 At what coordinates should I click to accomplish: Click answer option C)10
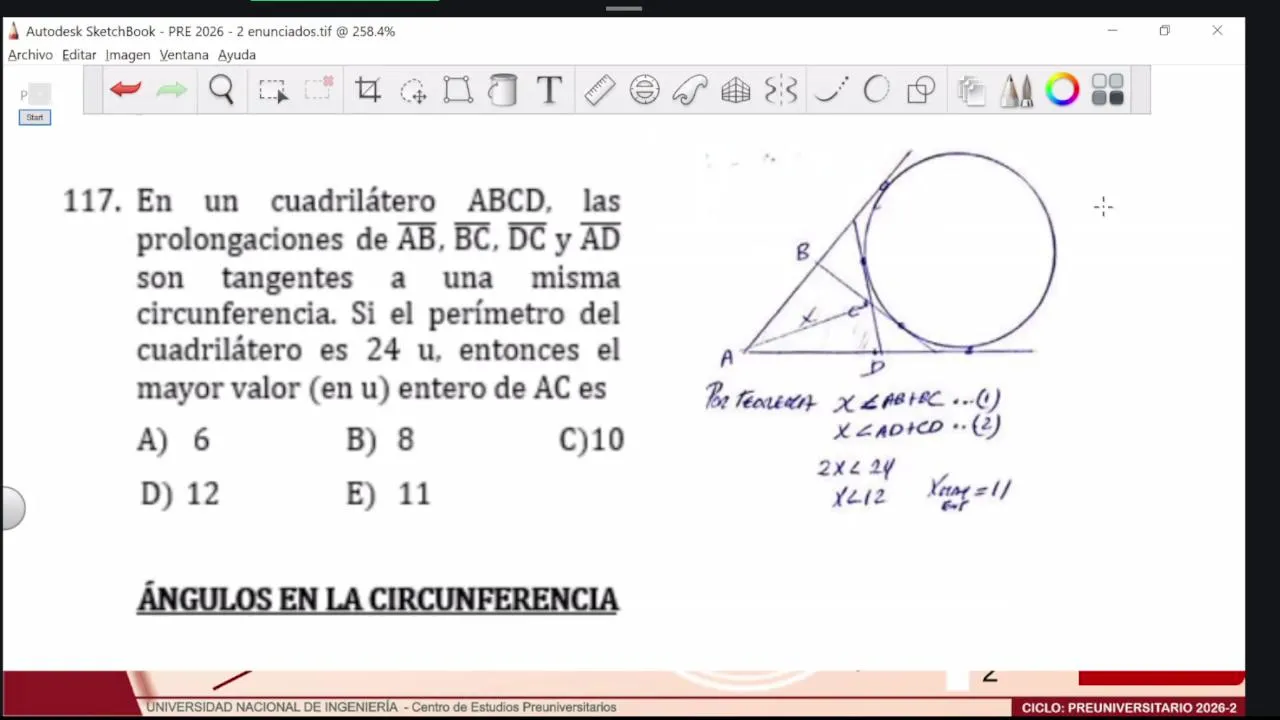tap(591, 440)
